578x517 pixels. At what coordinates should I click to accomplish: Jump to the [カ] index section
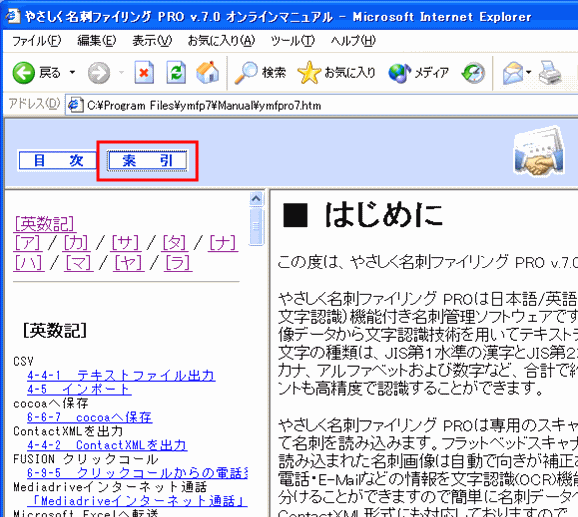pyautogui.click(x=76, y=243)
